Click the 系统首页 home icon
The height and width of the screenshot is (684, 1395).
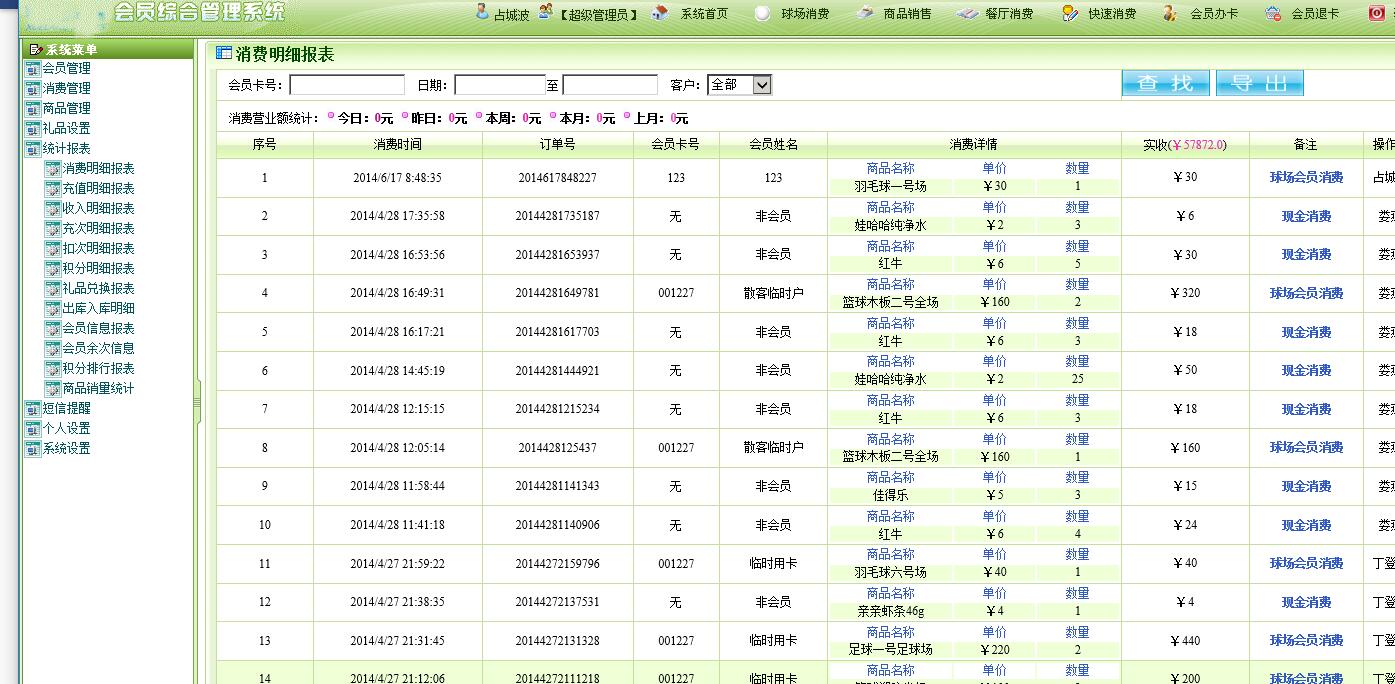[x=660, y=13]
